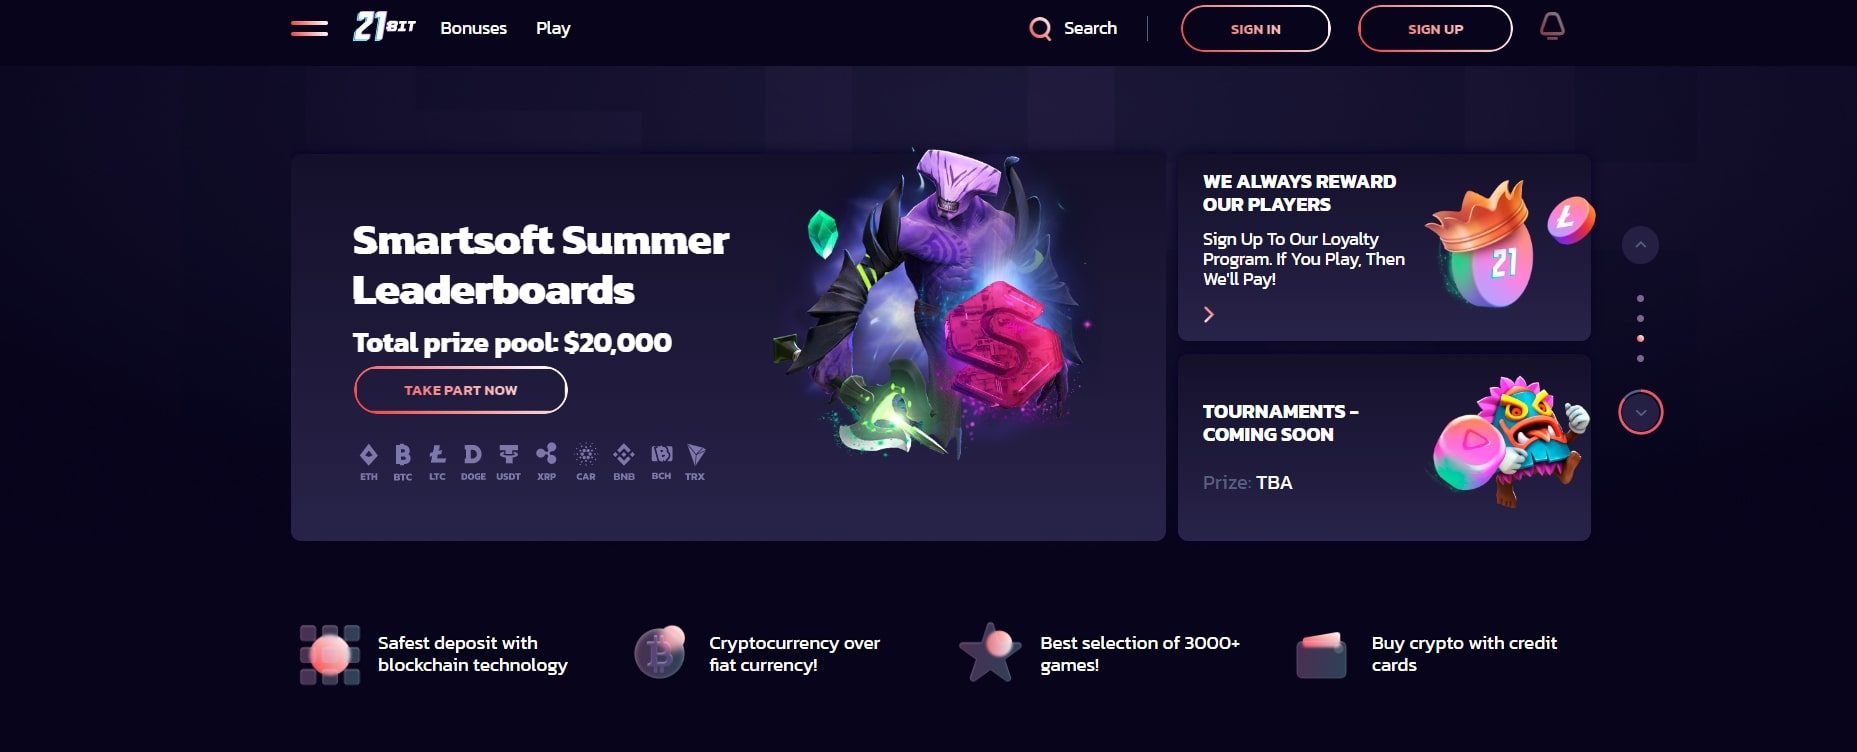
Task: Click the XRP cryptocurrency icon
Action: (546, 462)
